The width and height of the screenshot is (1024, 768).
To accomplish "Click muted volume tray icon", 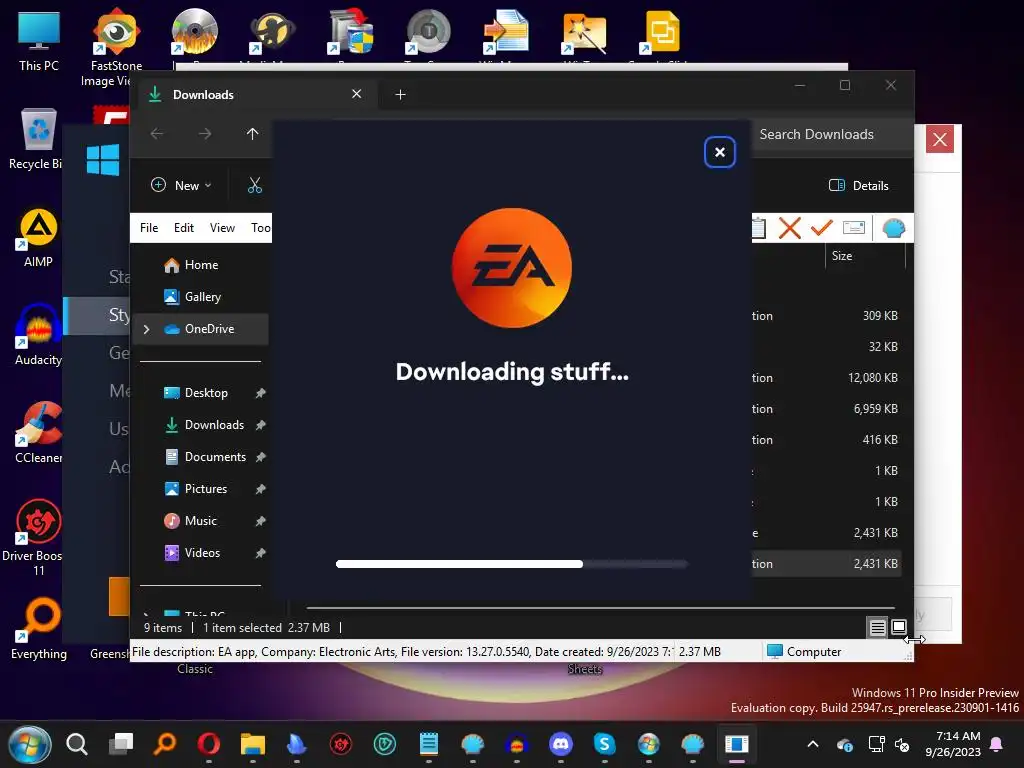I will point(902,744).
